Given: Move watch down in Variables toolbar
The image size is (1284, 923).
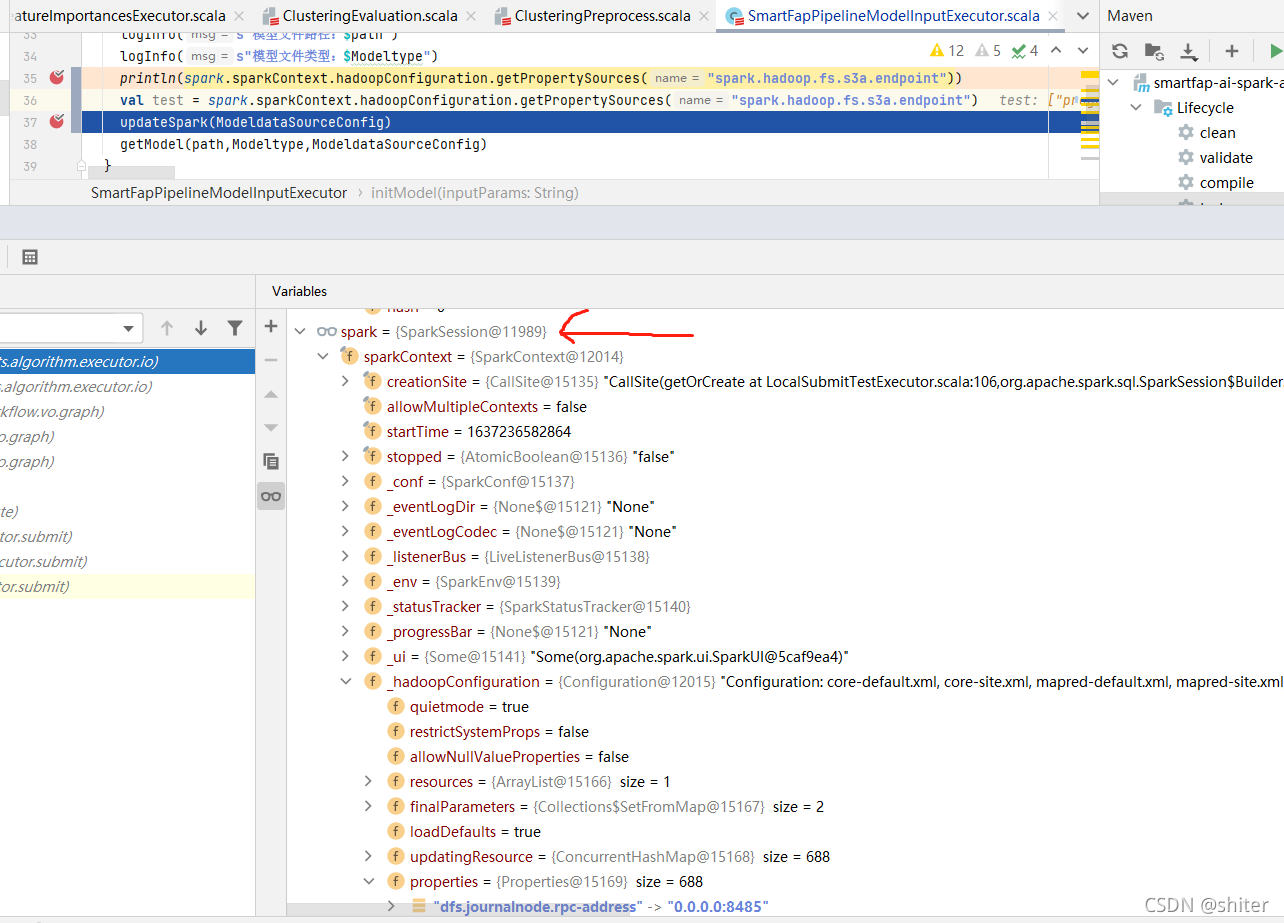Looking at the screenshot, I should pyautogui.click(x=271, y=428).
